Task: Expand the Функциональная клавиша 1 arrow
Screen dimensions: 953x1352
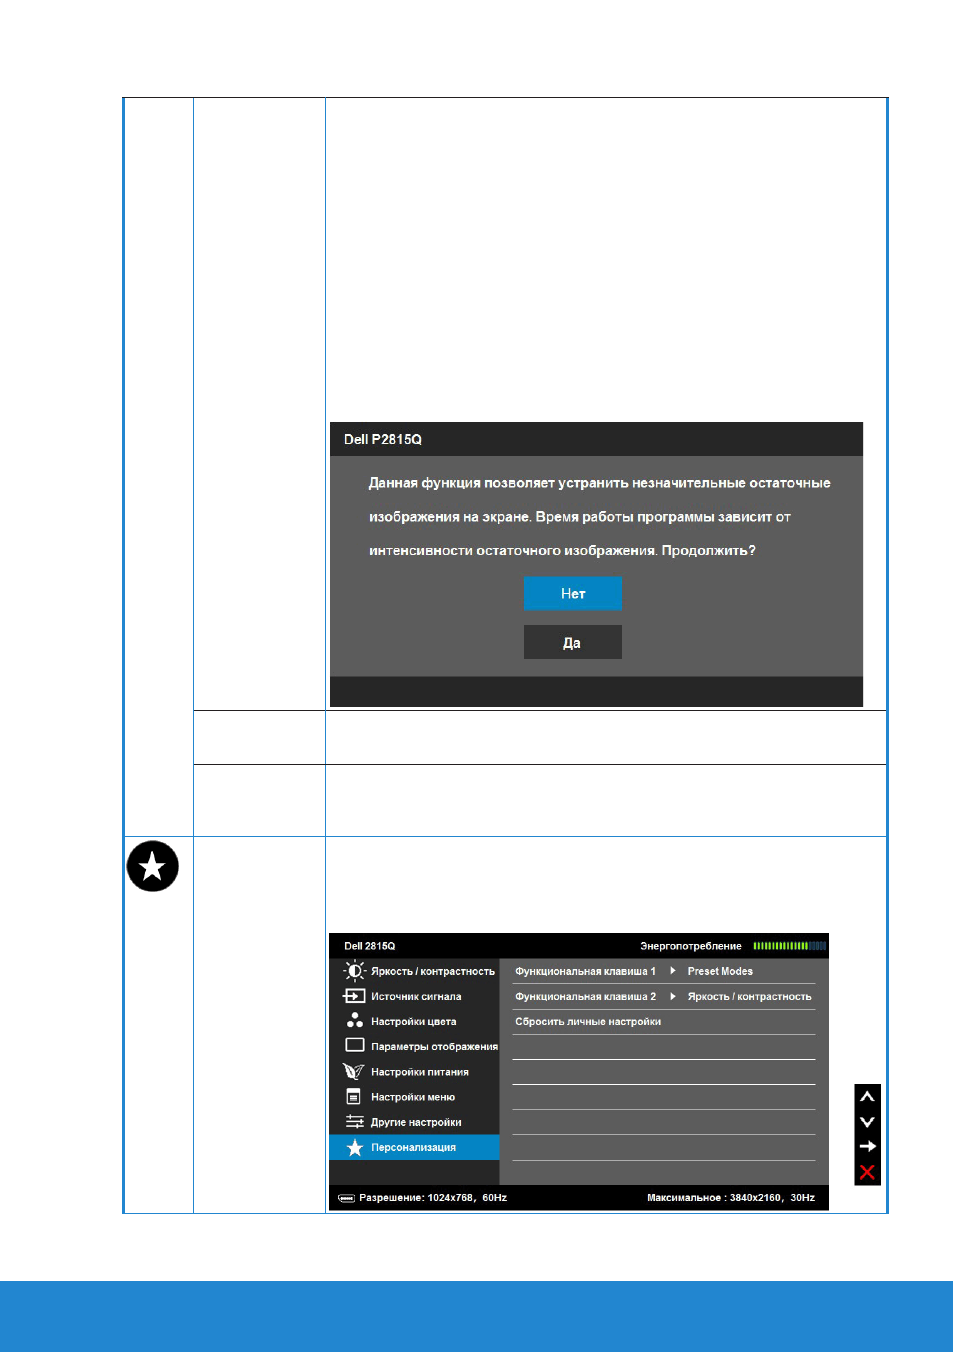Action: pos(673,971)
